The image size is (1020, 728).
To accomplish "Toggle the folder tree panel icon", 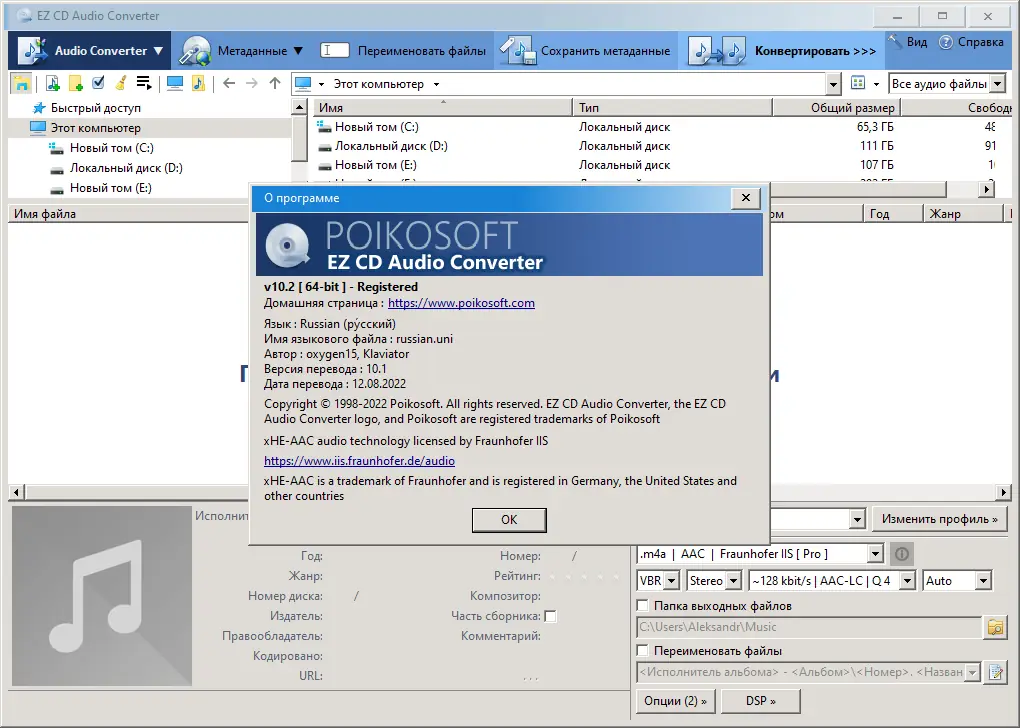I will click(21, 84).
